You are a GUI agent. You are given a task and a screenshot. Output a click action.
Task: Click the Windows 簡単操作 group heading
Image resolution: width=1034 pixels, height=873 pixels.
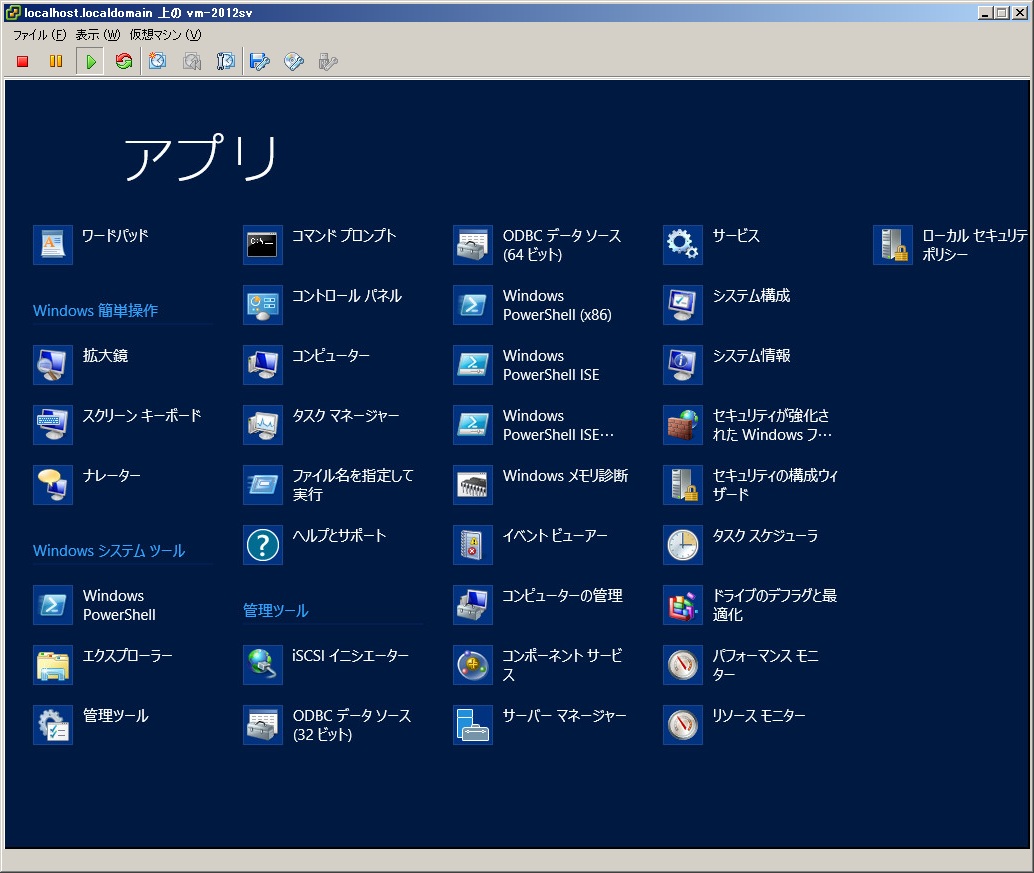(x=96, y=310)
